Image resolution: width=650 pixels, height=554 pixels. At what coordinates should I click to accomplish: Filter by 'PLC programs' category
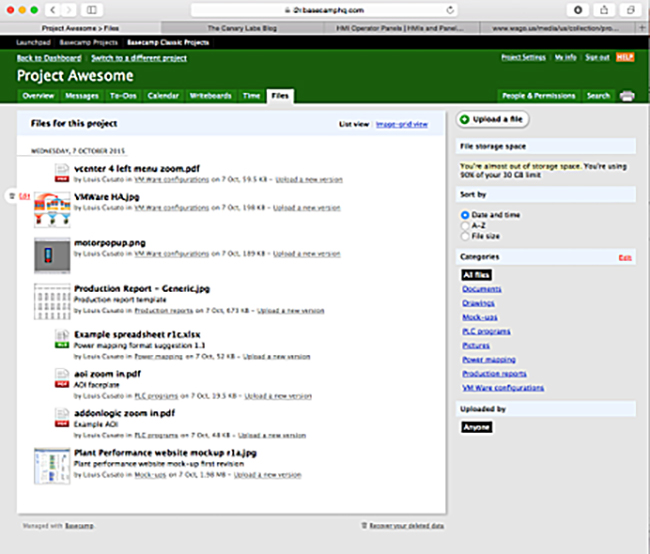pos(485,331)
